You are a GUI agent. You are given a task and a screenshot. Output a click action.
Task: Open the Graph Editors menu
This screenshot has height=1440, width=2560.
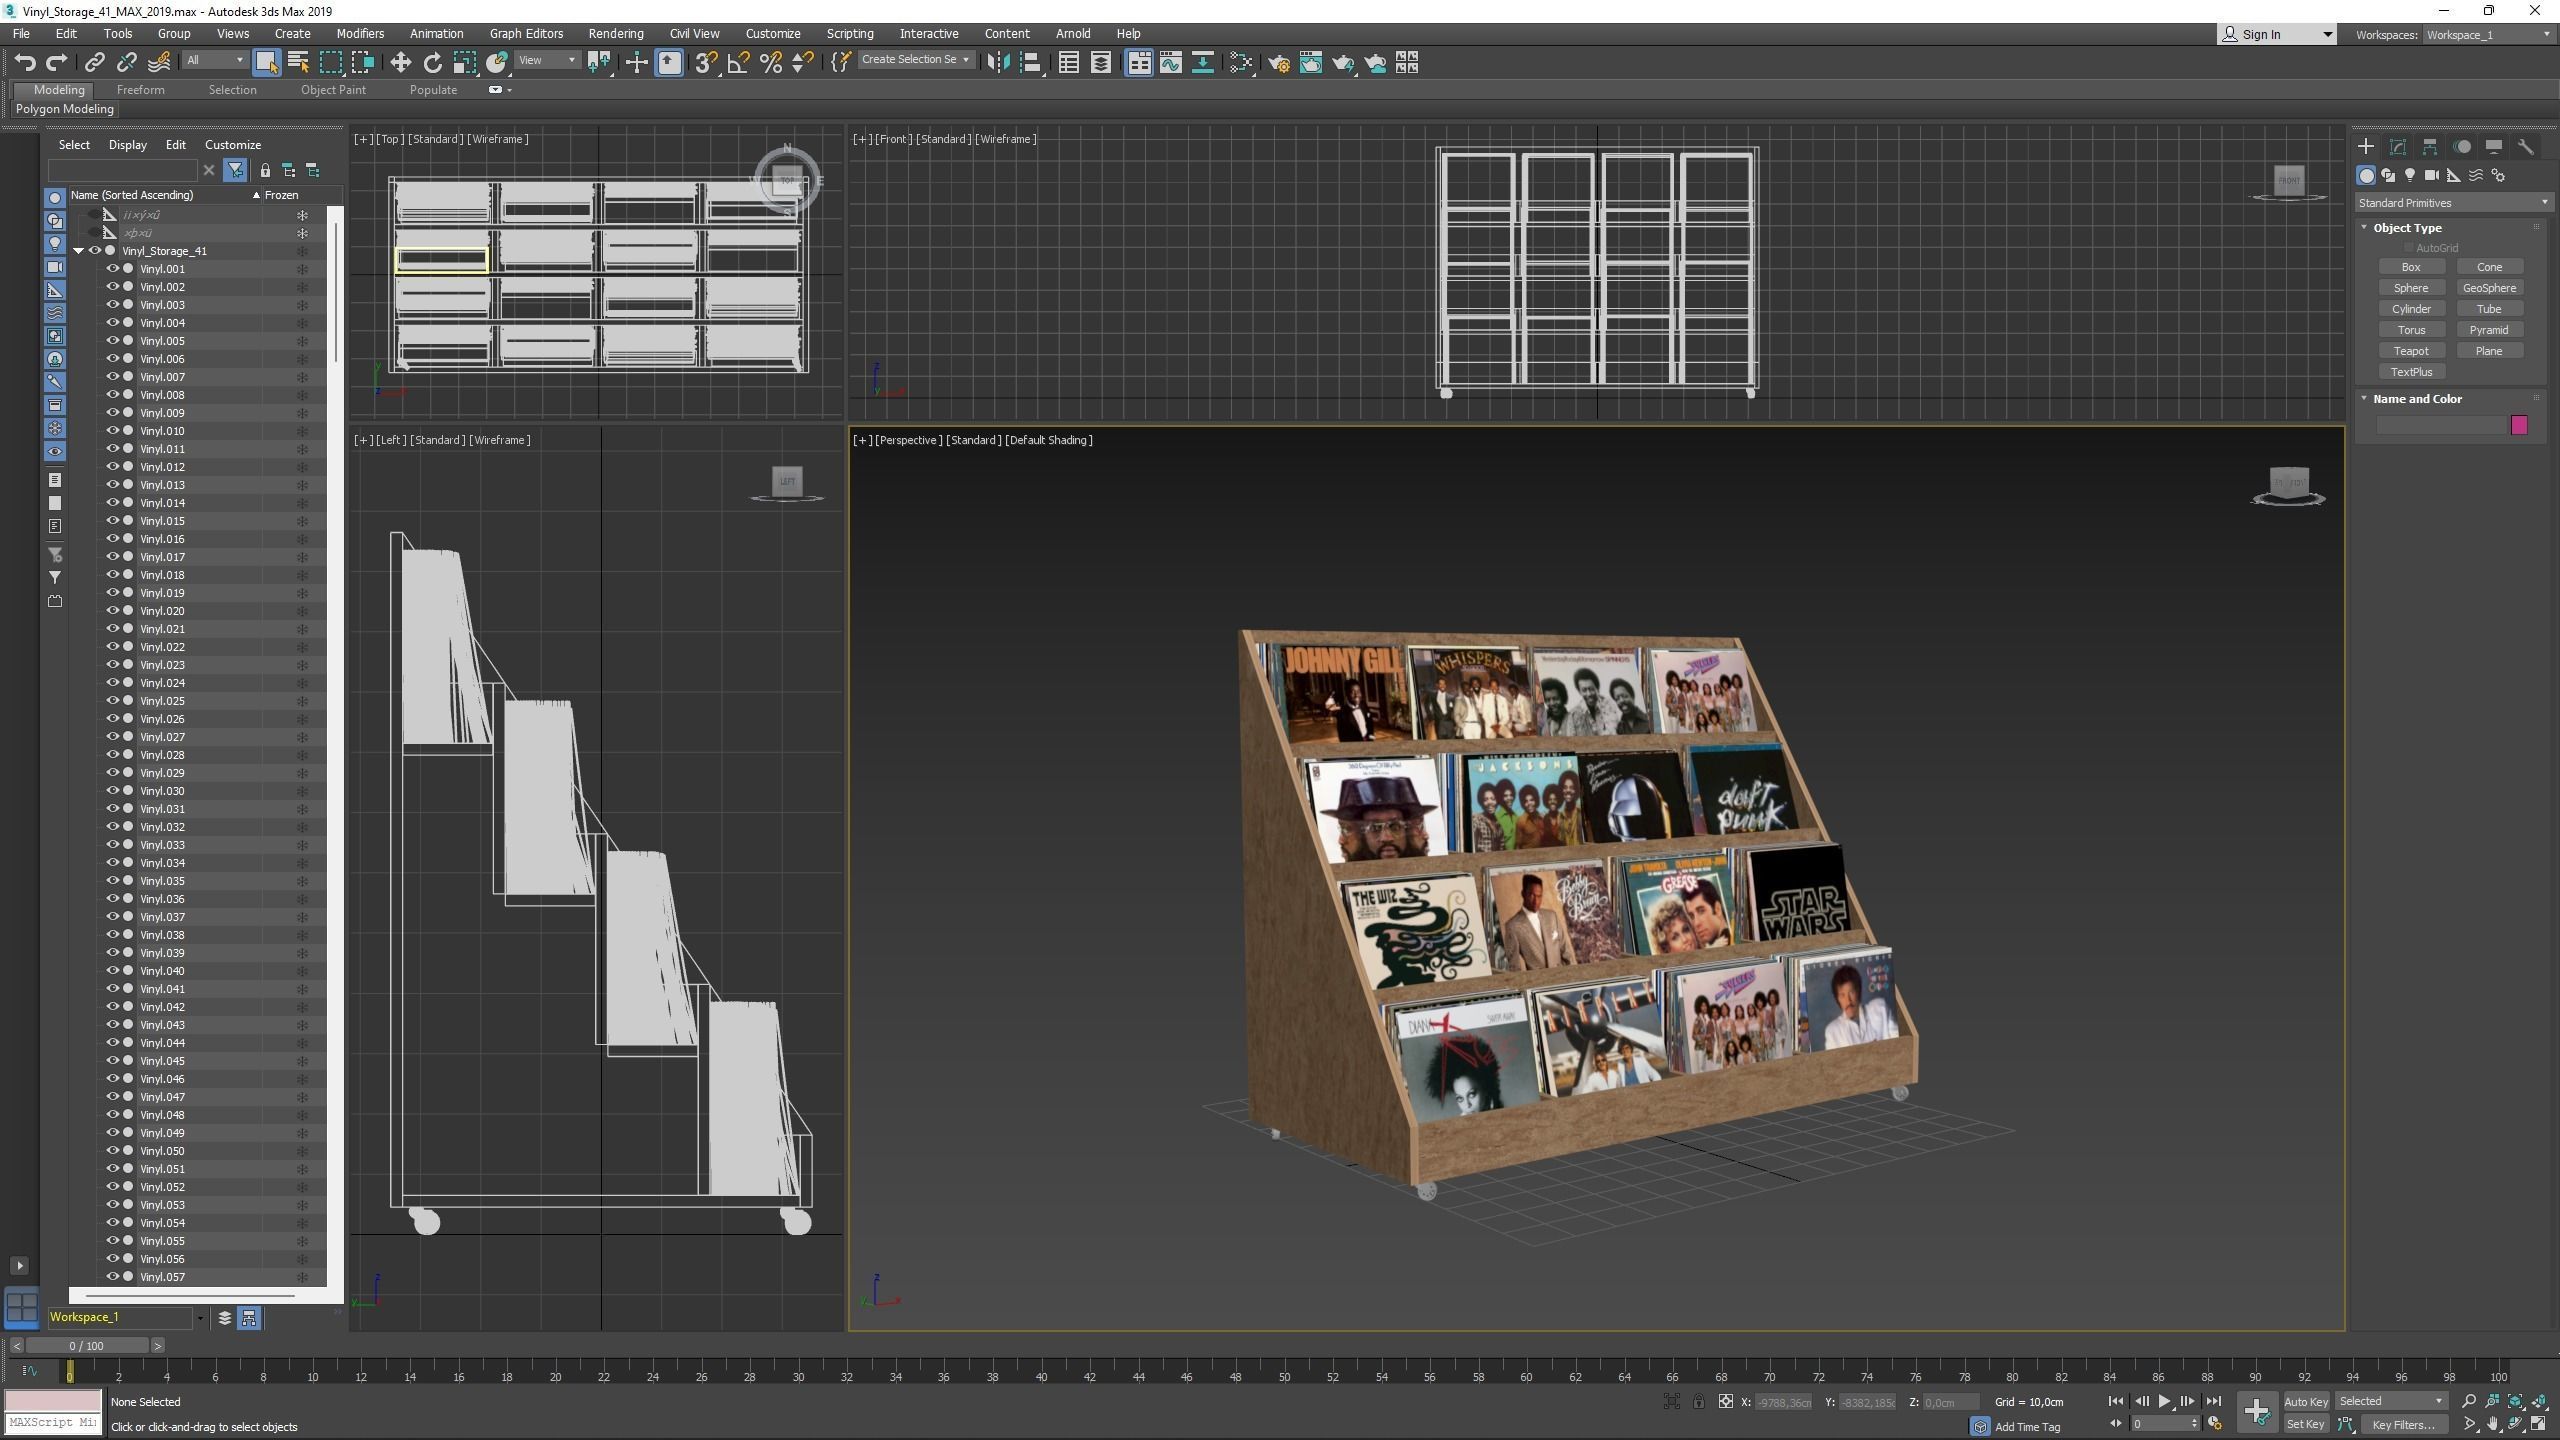(526, 34)
